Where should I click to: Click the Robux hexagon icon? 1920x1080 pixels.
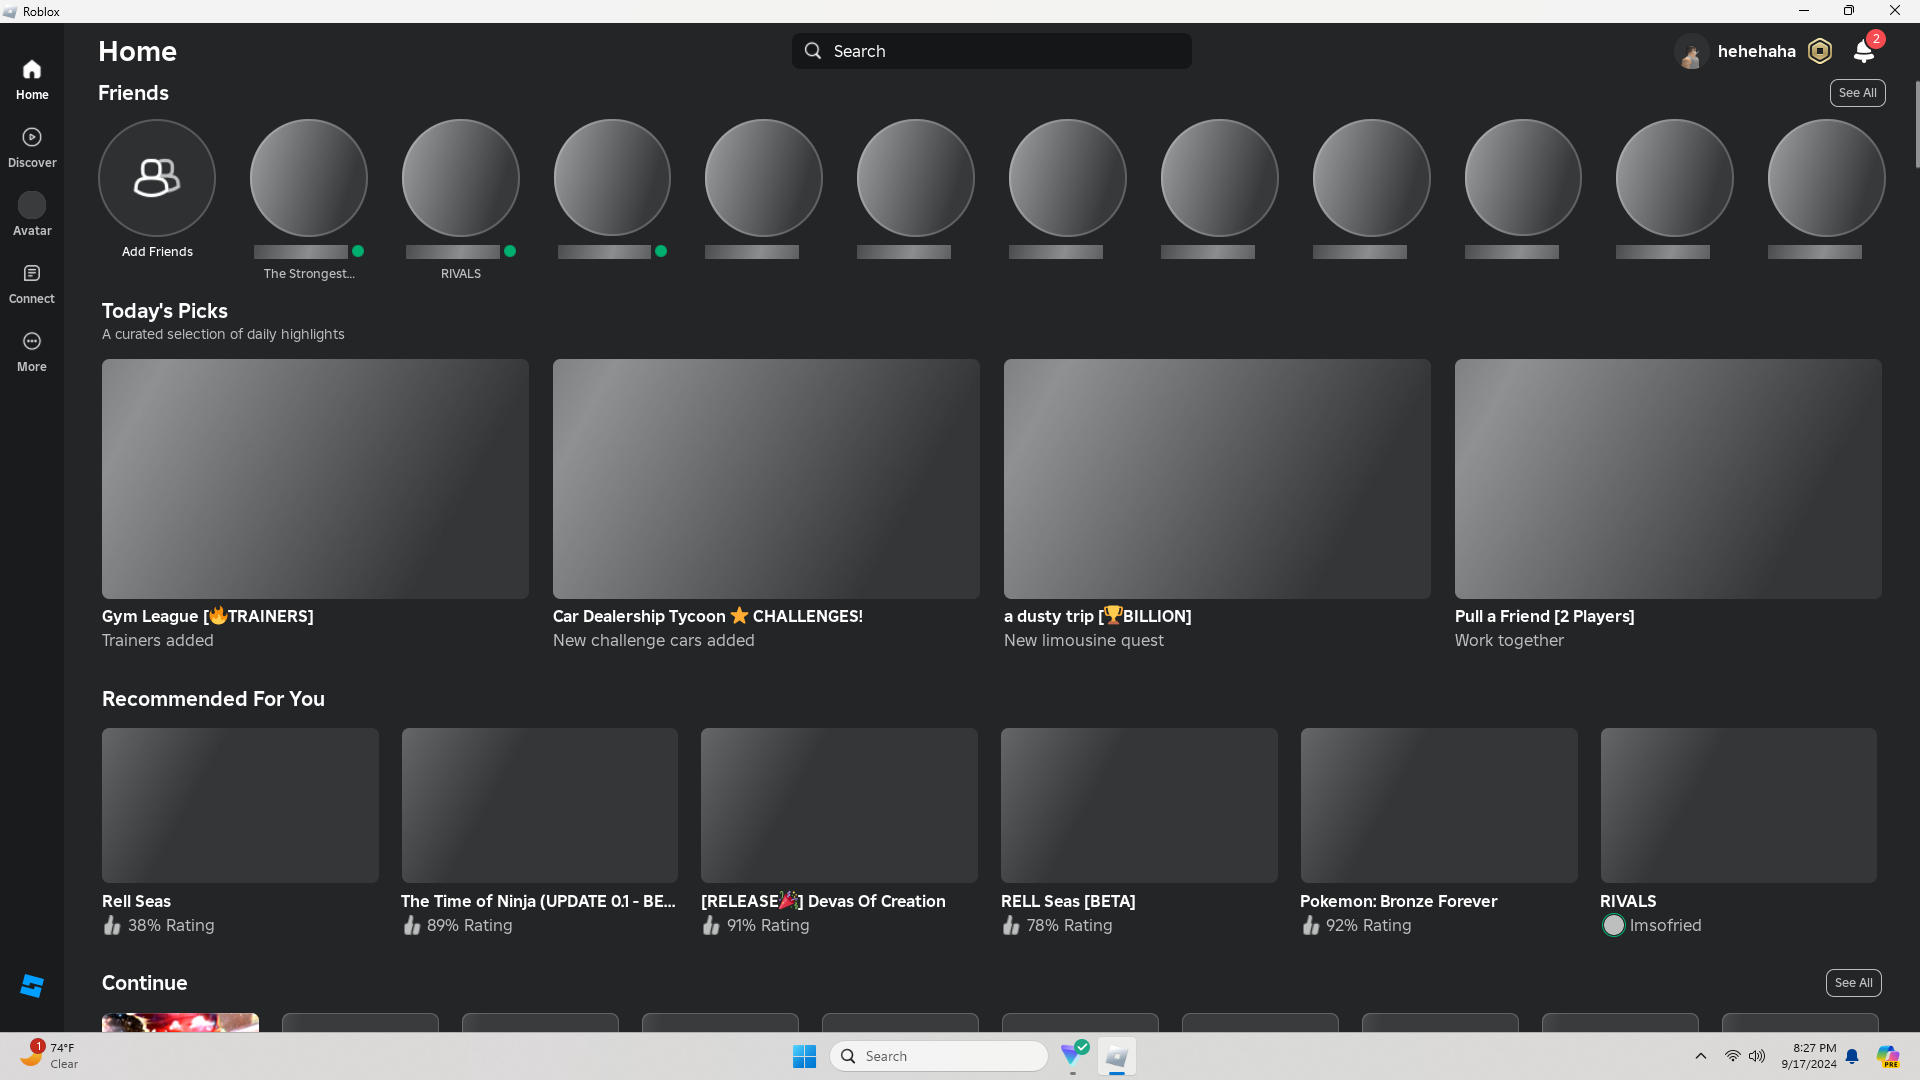[x=1820, y=51]
